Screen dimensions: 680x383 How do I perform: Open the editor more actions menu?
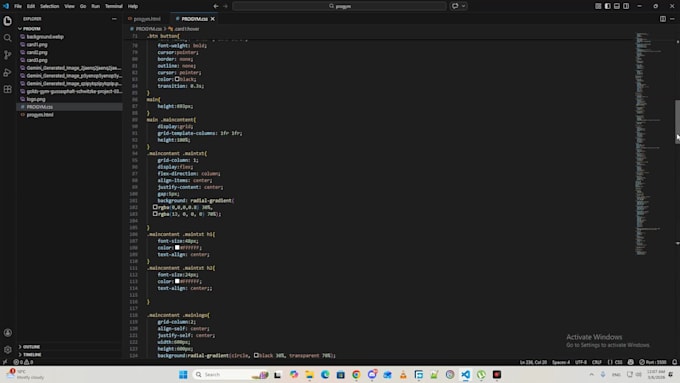672,19
